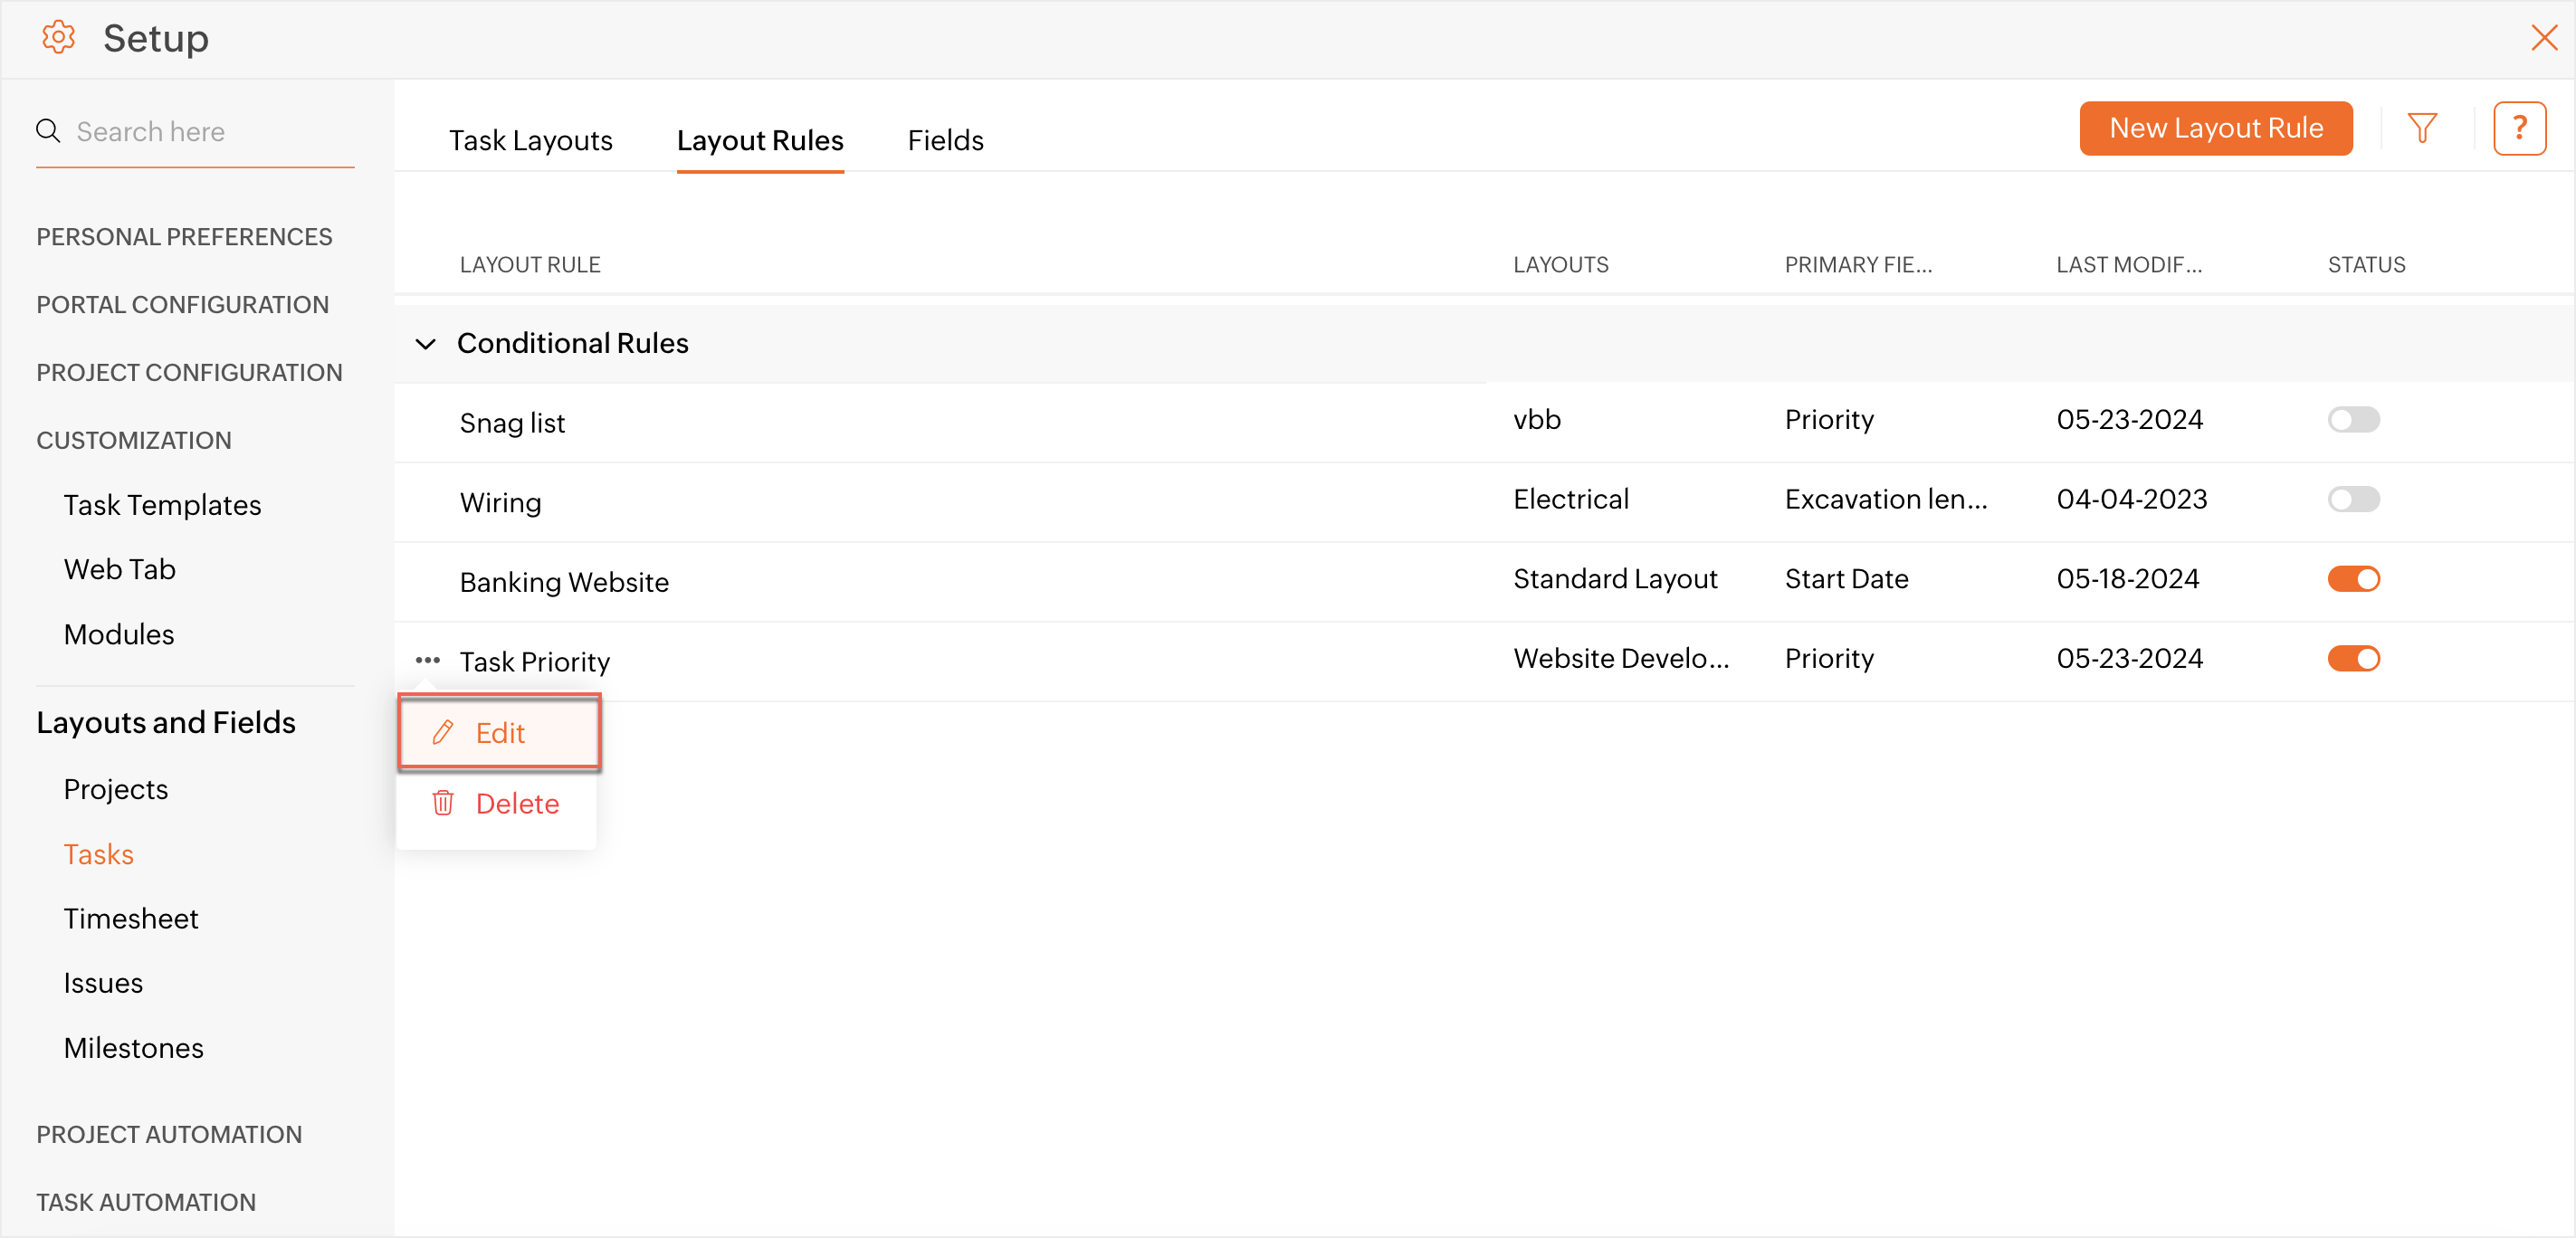2576x1238 pixels.
Task: Close Setup with the orange X
Action: tap(2543, 38)
